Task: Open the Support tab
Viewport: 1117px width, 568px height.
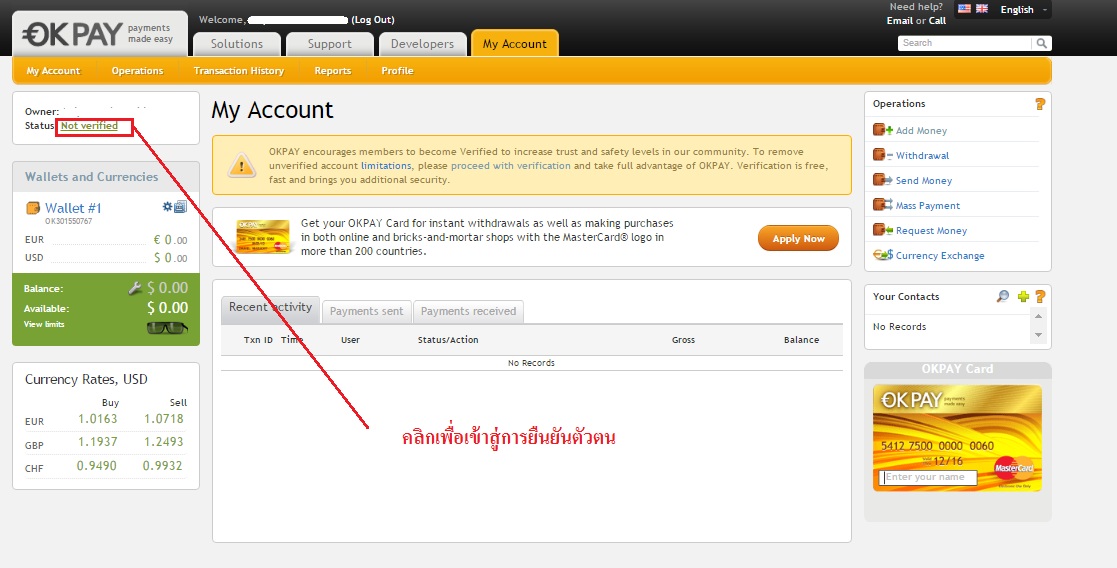Action: 330,43
